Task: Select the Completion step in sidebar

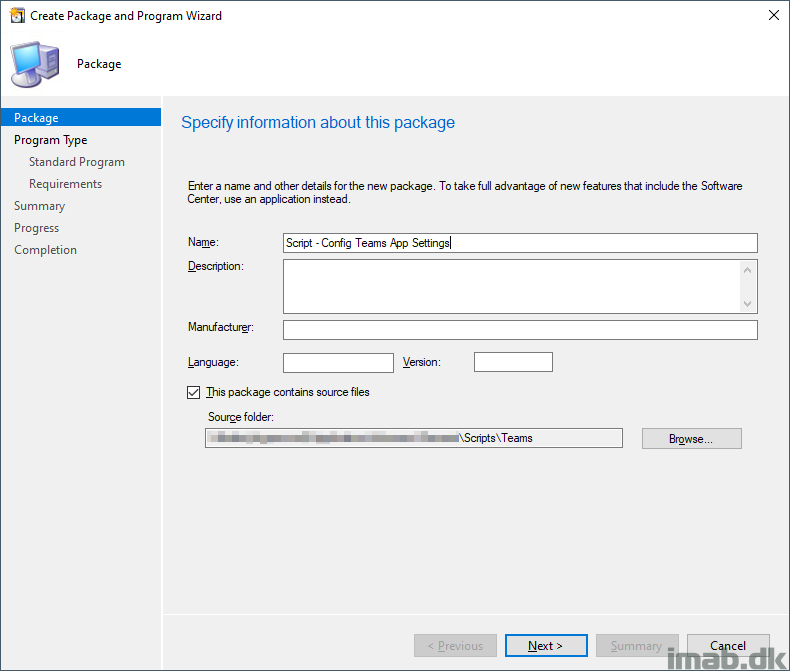Action: 45,250
